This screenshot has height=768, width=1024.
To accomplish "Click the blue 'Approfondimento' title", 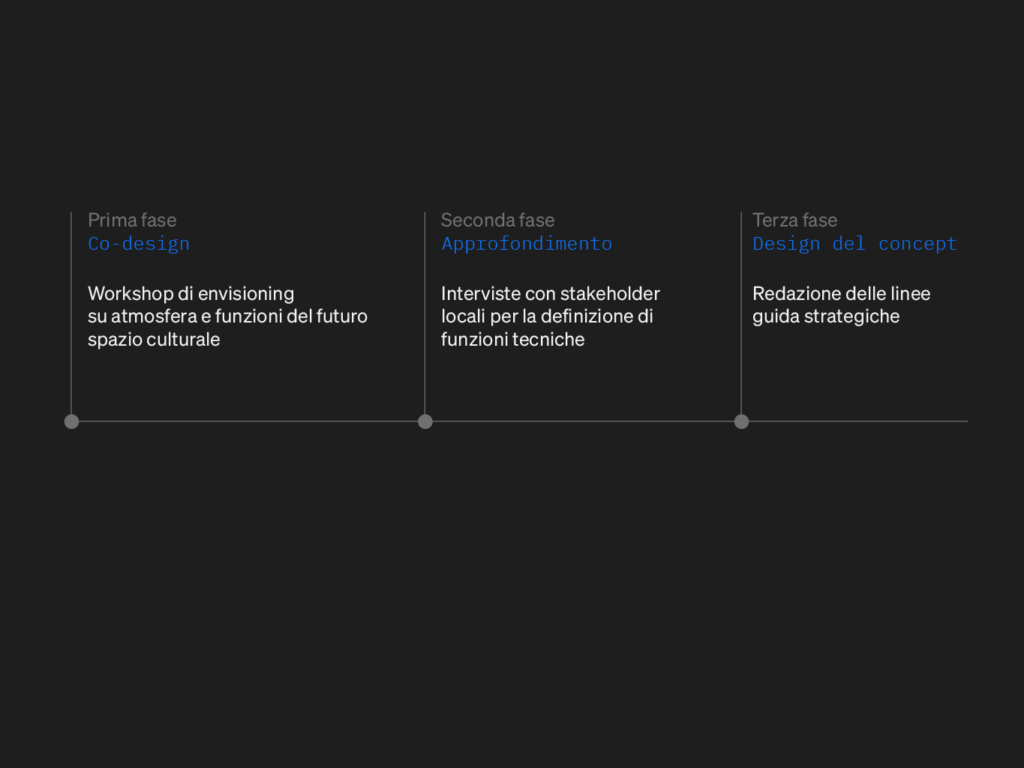I will (526, 244).
